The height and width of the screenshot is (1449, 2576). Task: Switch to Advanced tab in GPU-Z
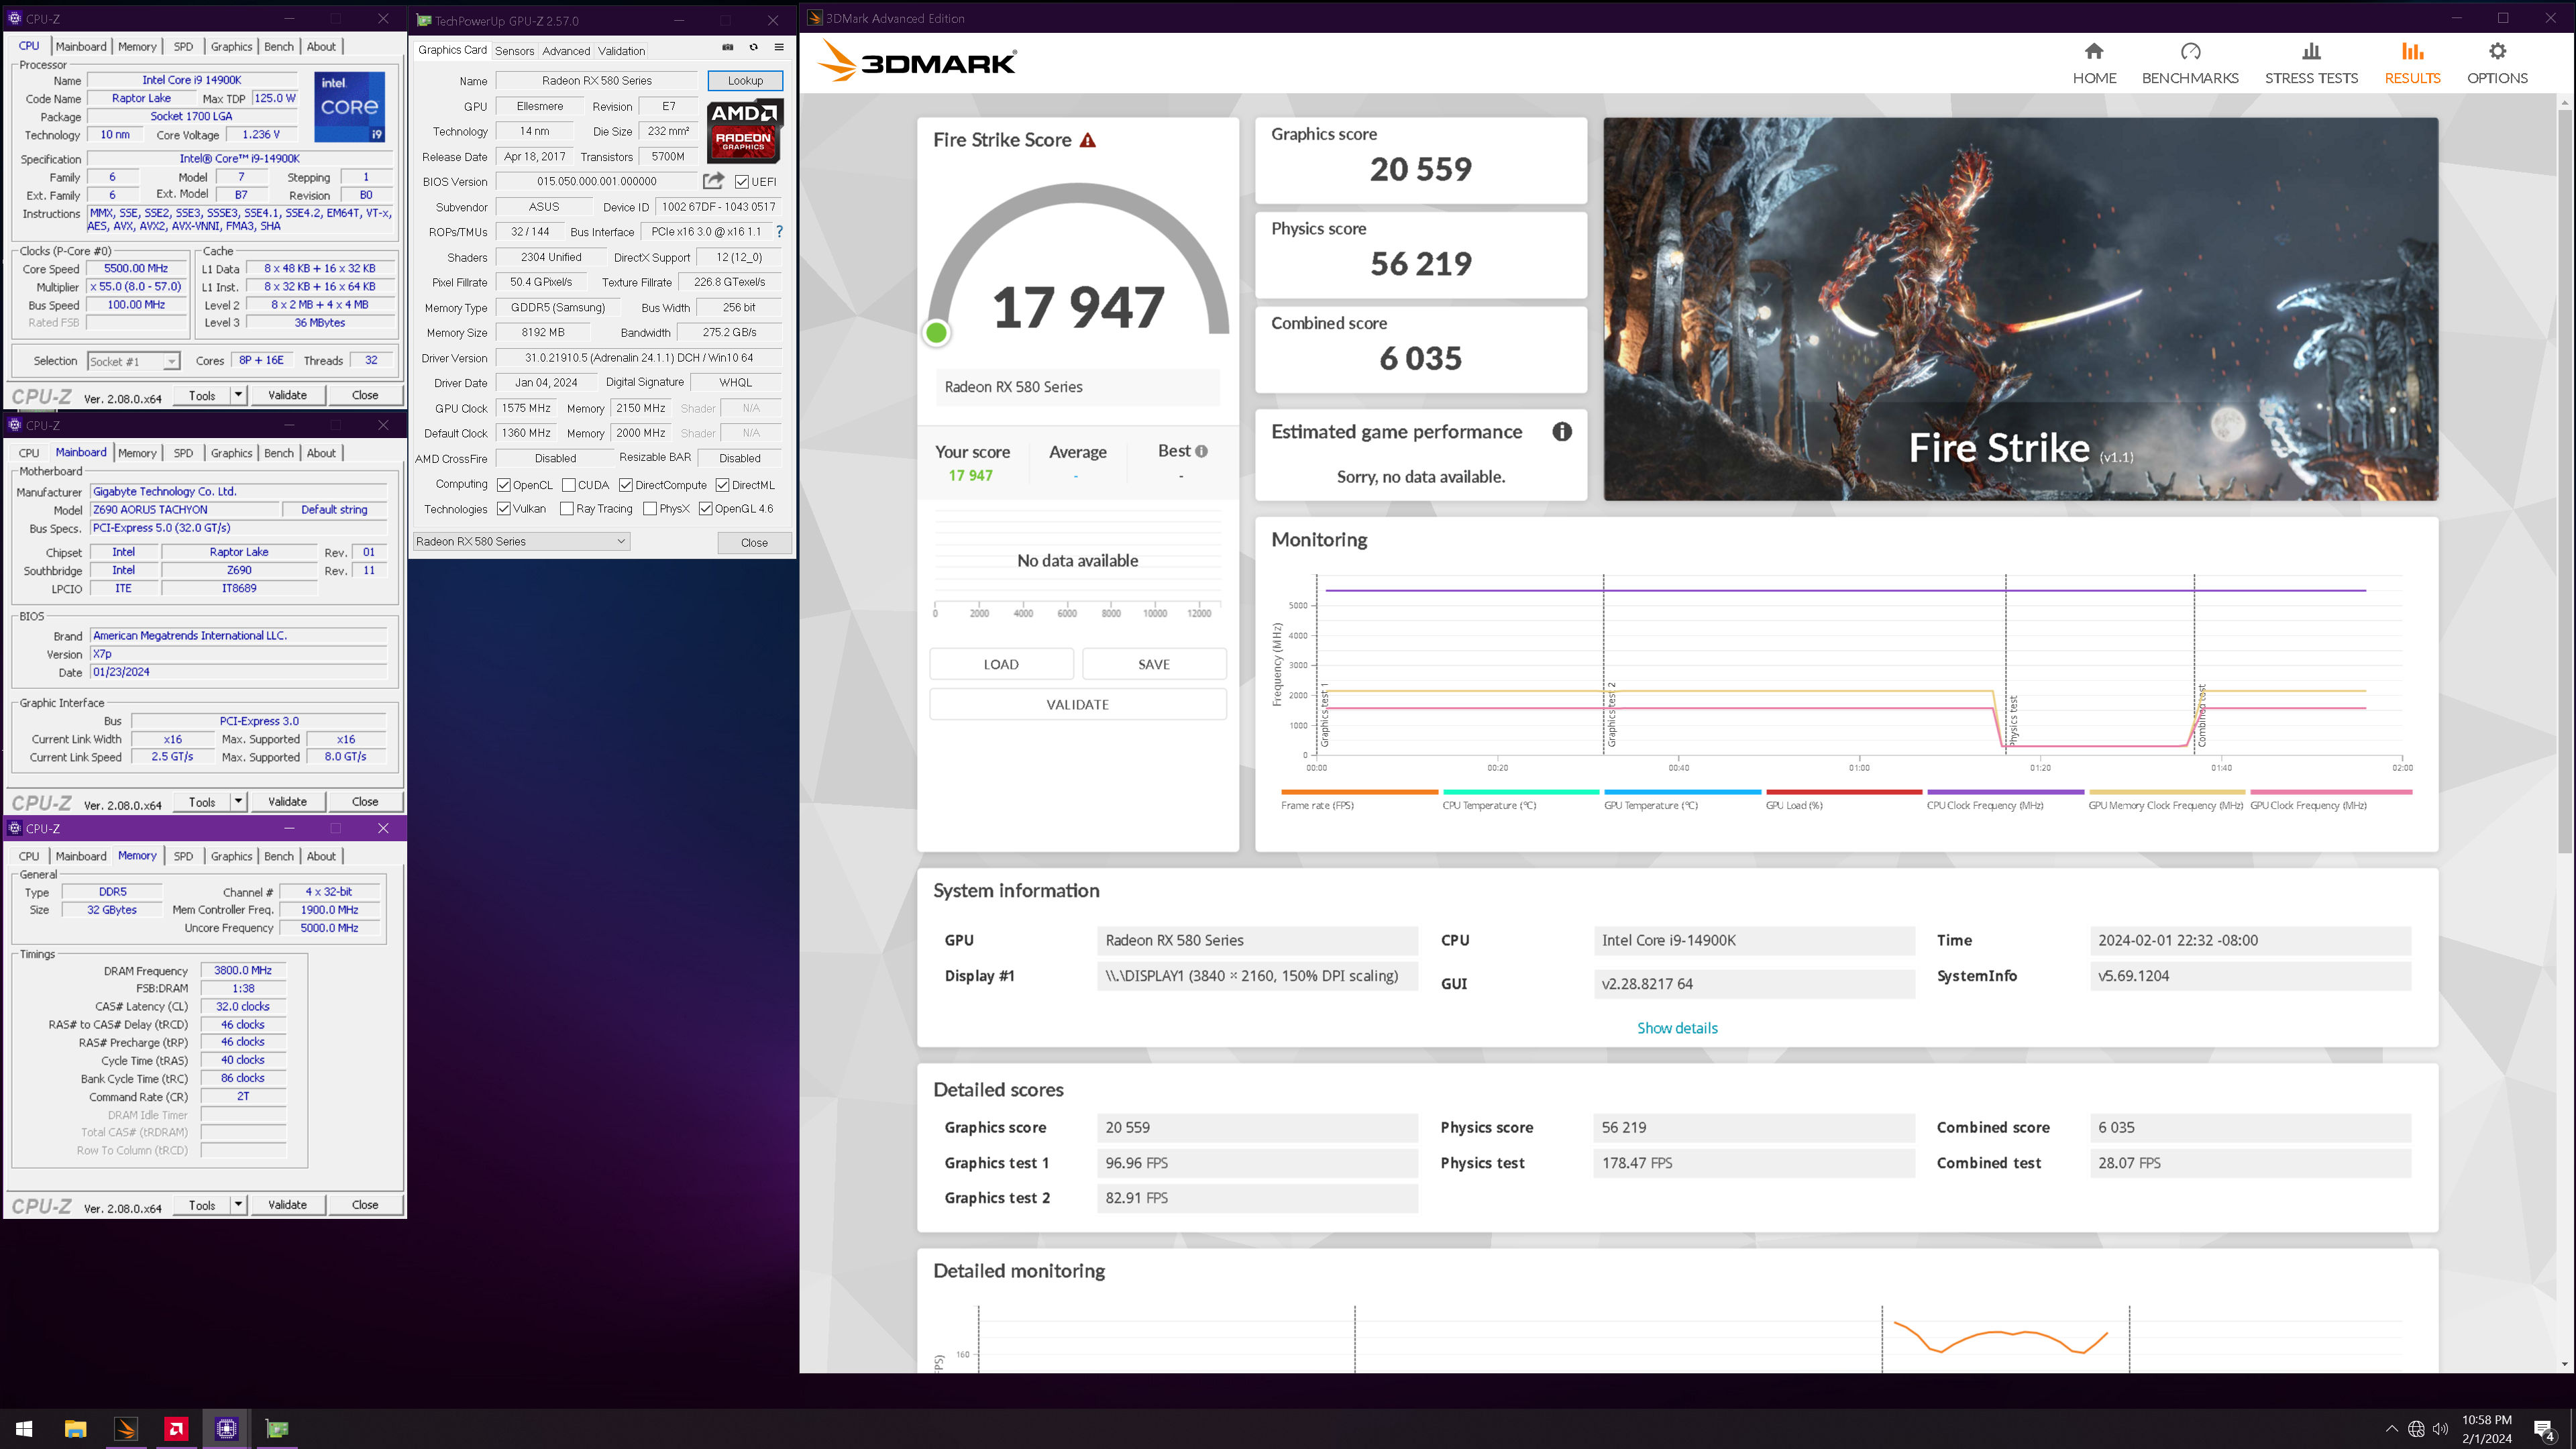566,51
